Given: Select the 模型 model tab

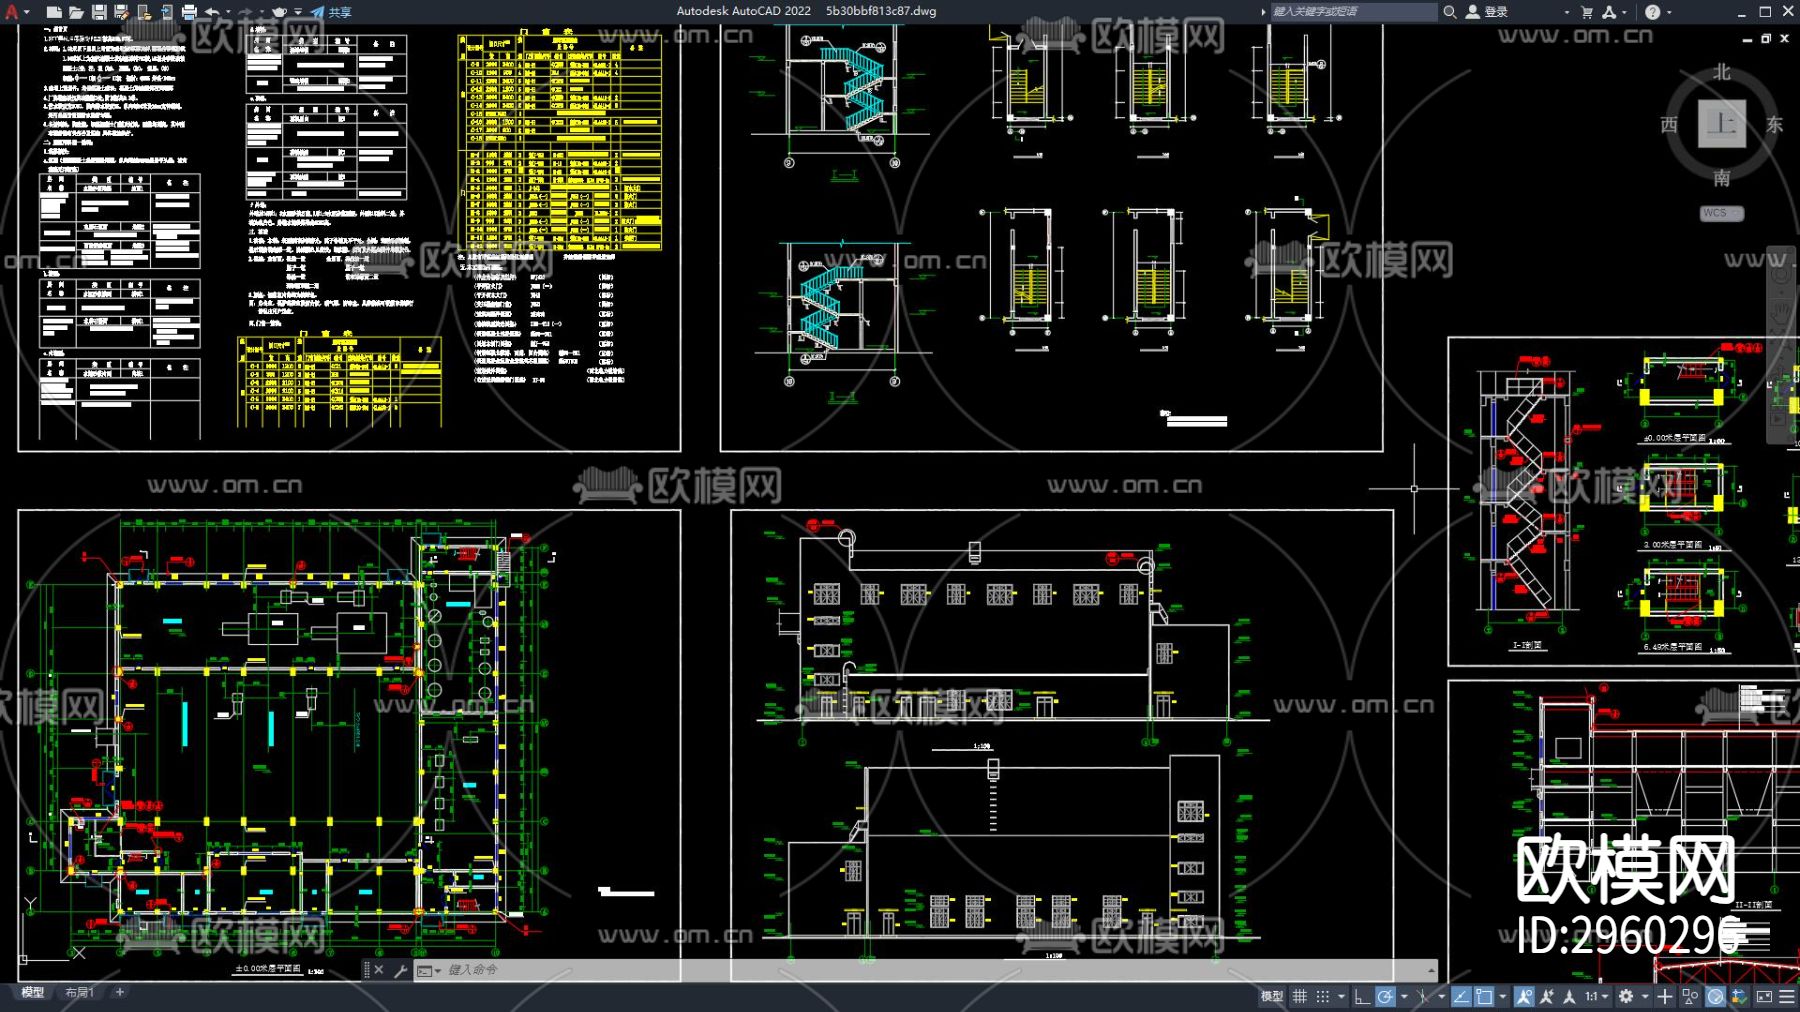Looking at the screenshot, I should coord(33,992).
